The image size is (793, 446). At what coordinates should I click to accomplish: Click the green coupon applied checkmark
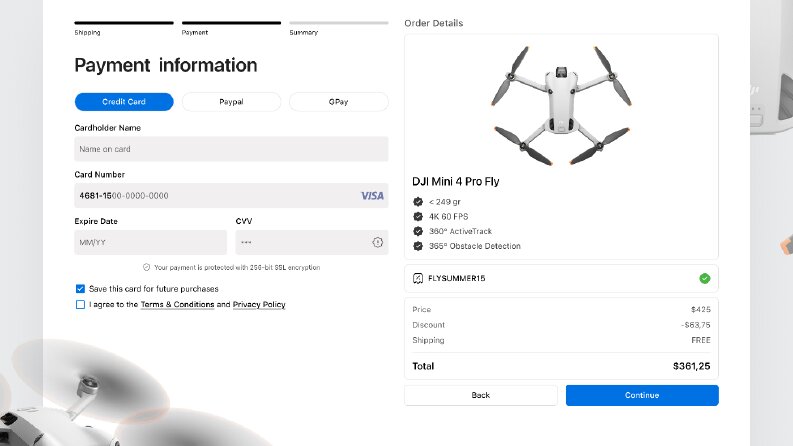pyautogui.click(x=704, y=279)
